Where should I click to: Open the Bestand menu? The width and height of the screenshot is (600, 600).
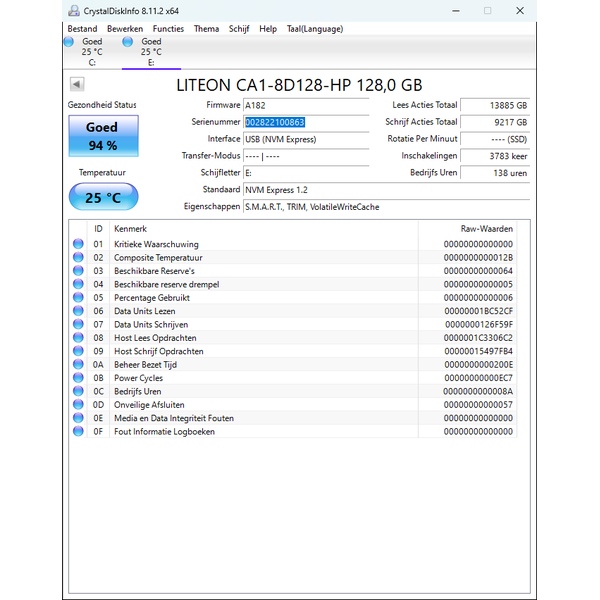82,29
